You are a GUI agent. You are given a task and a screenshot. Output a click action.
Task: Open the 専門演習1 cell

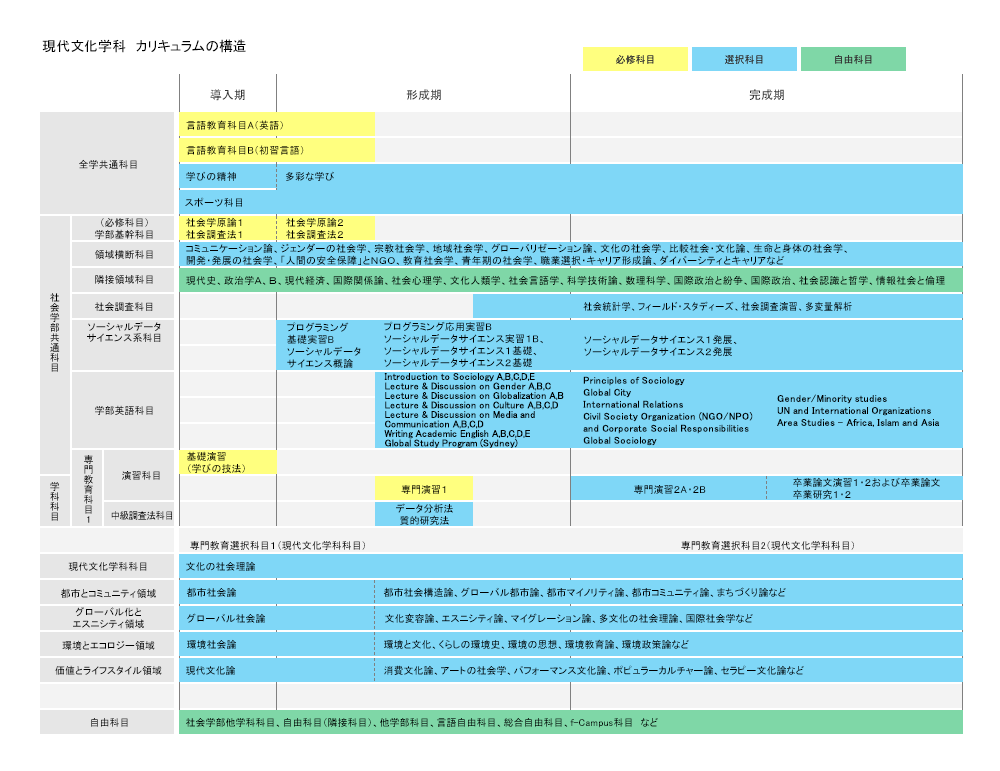[x=424, y=489]
